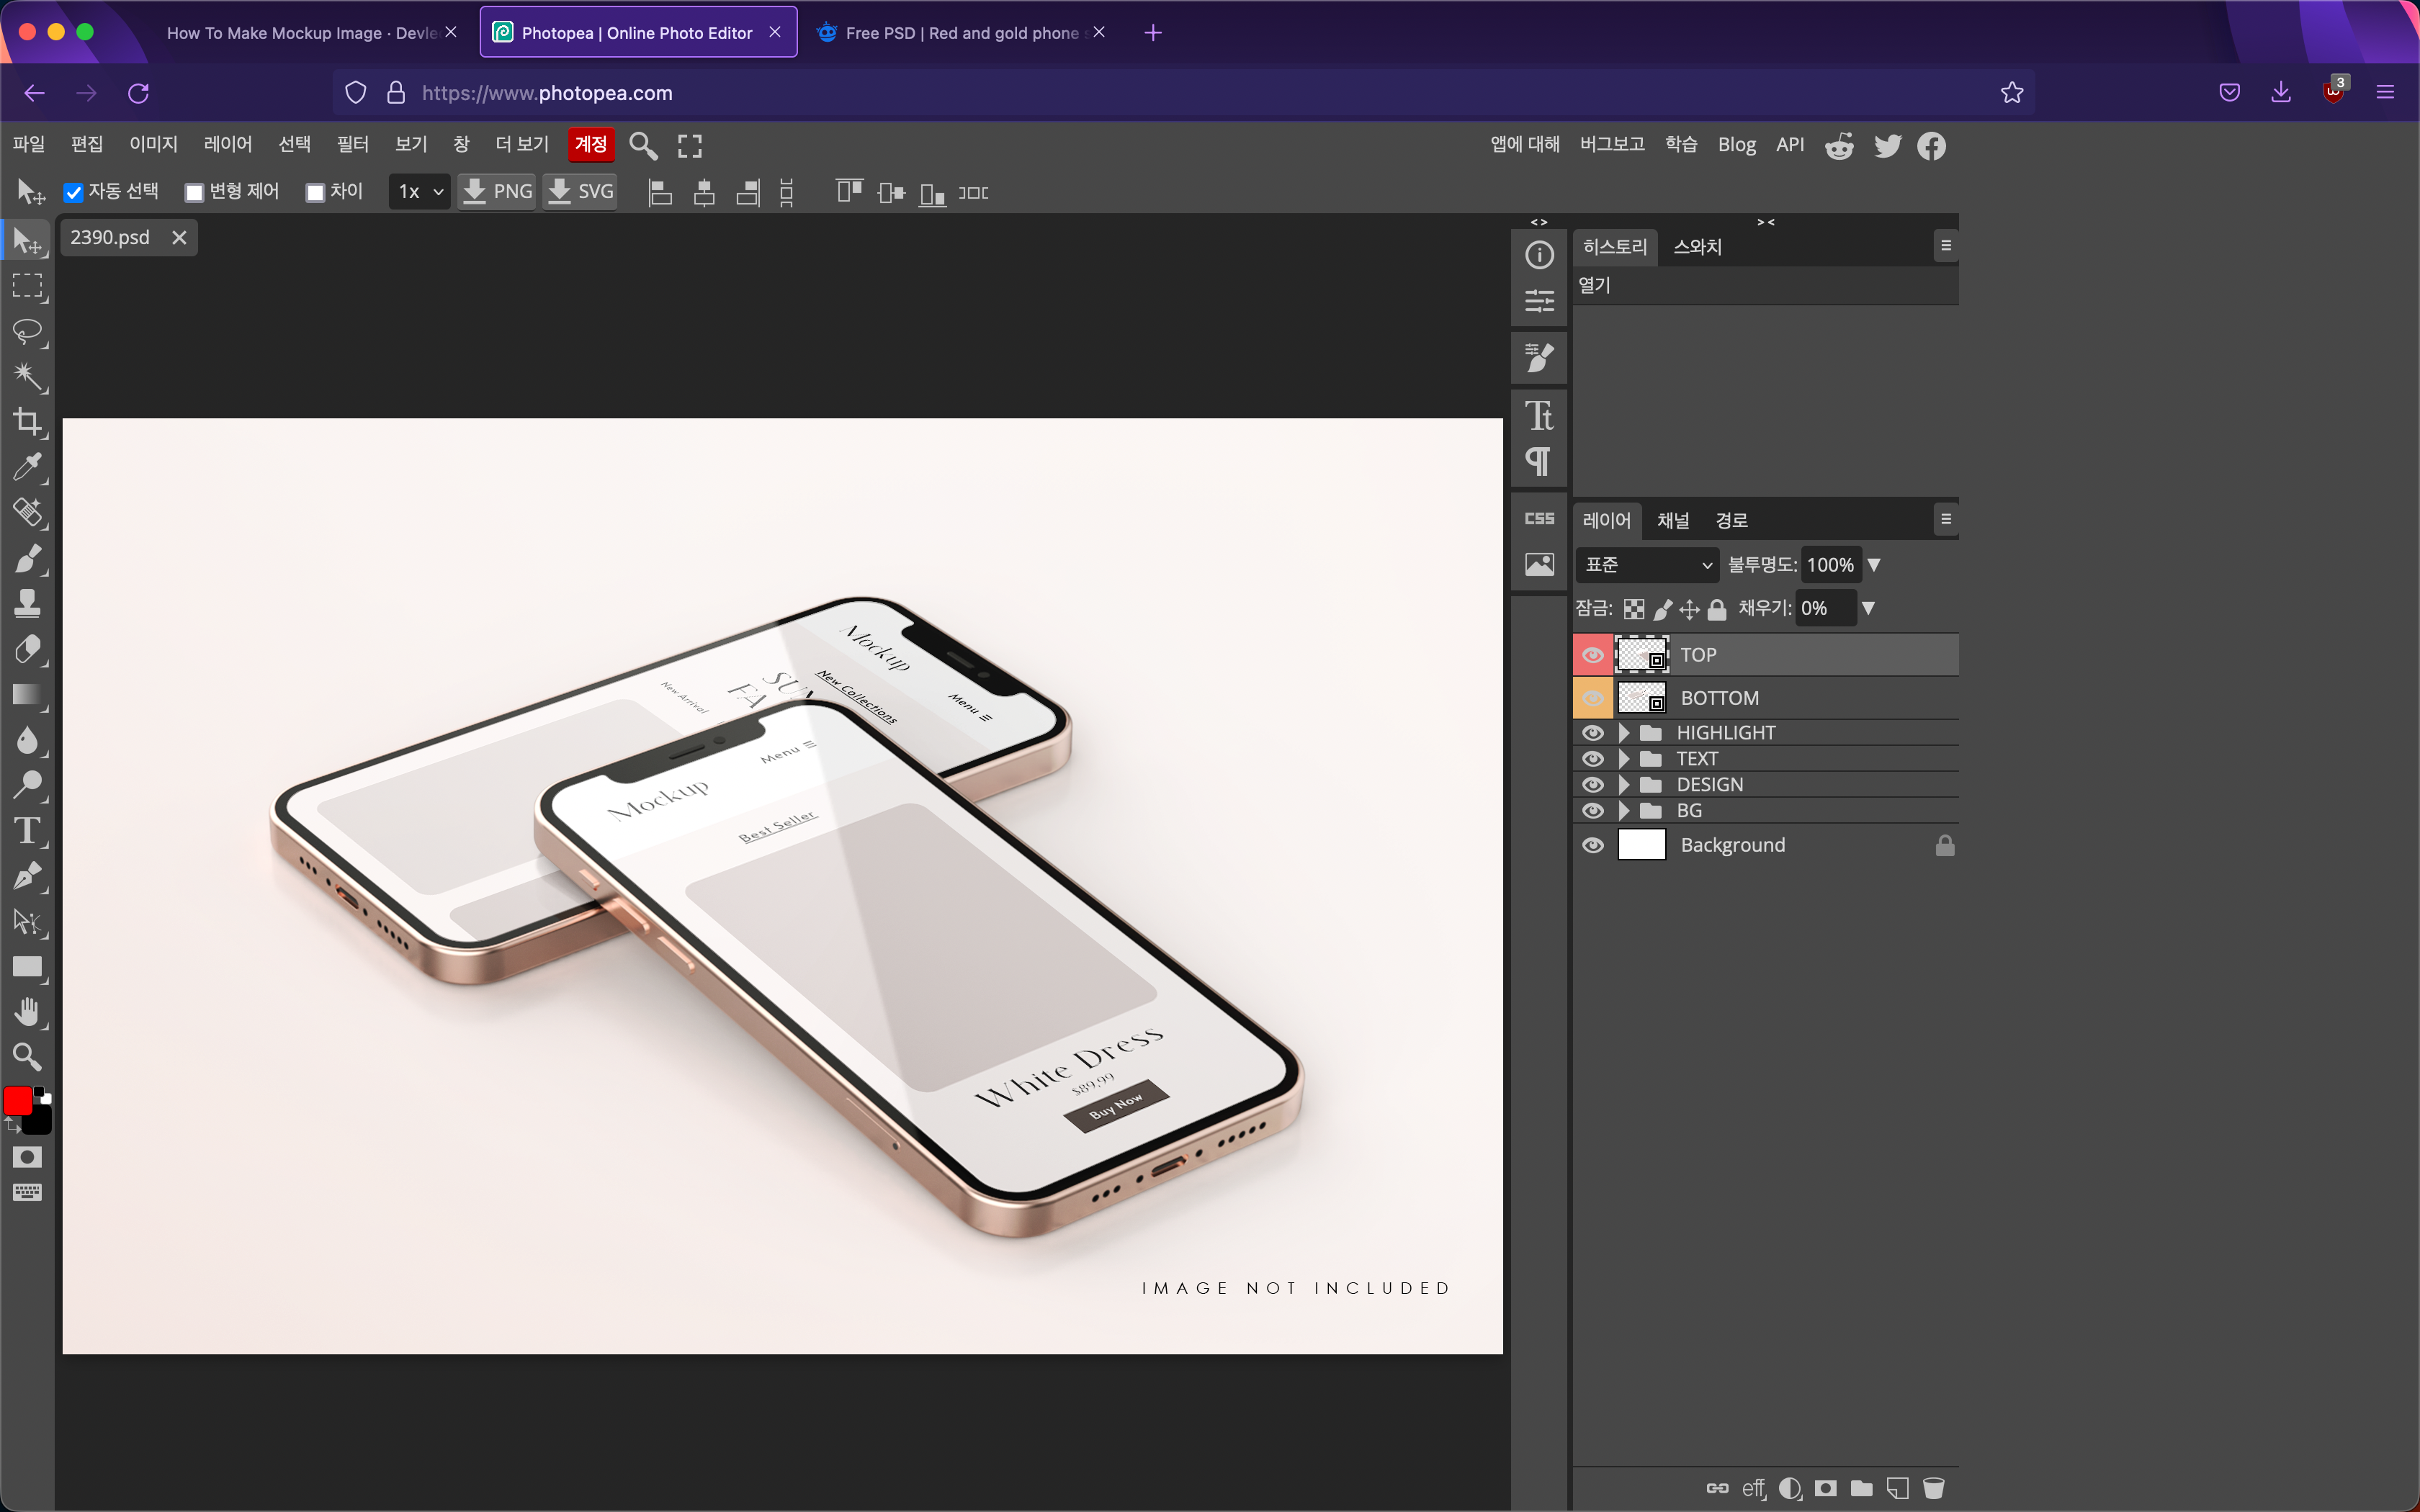The image size is (2420, 1512).
Task: Open the character panel icon
Action: (x=1539, y=415)
